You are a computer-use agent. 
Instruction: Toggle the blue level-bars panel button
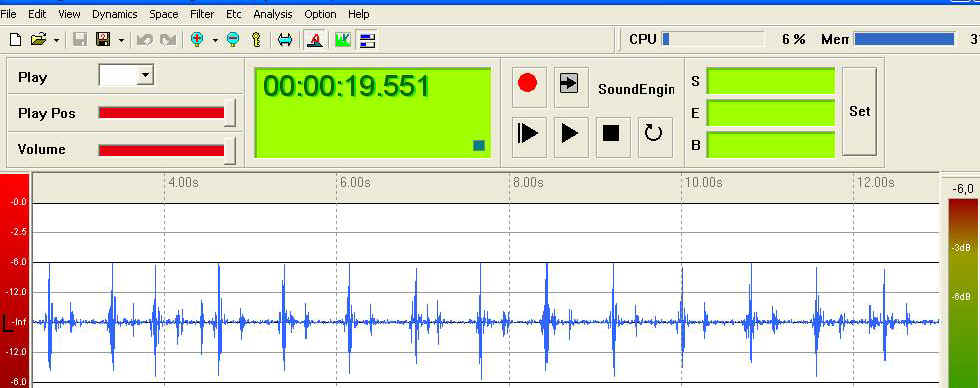coord(367,40)
